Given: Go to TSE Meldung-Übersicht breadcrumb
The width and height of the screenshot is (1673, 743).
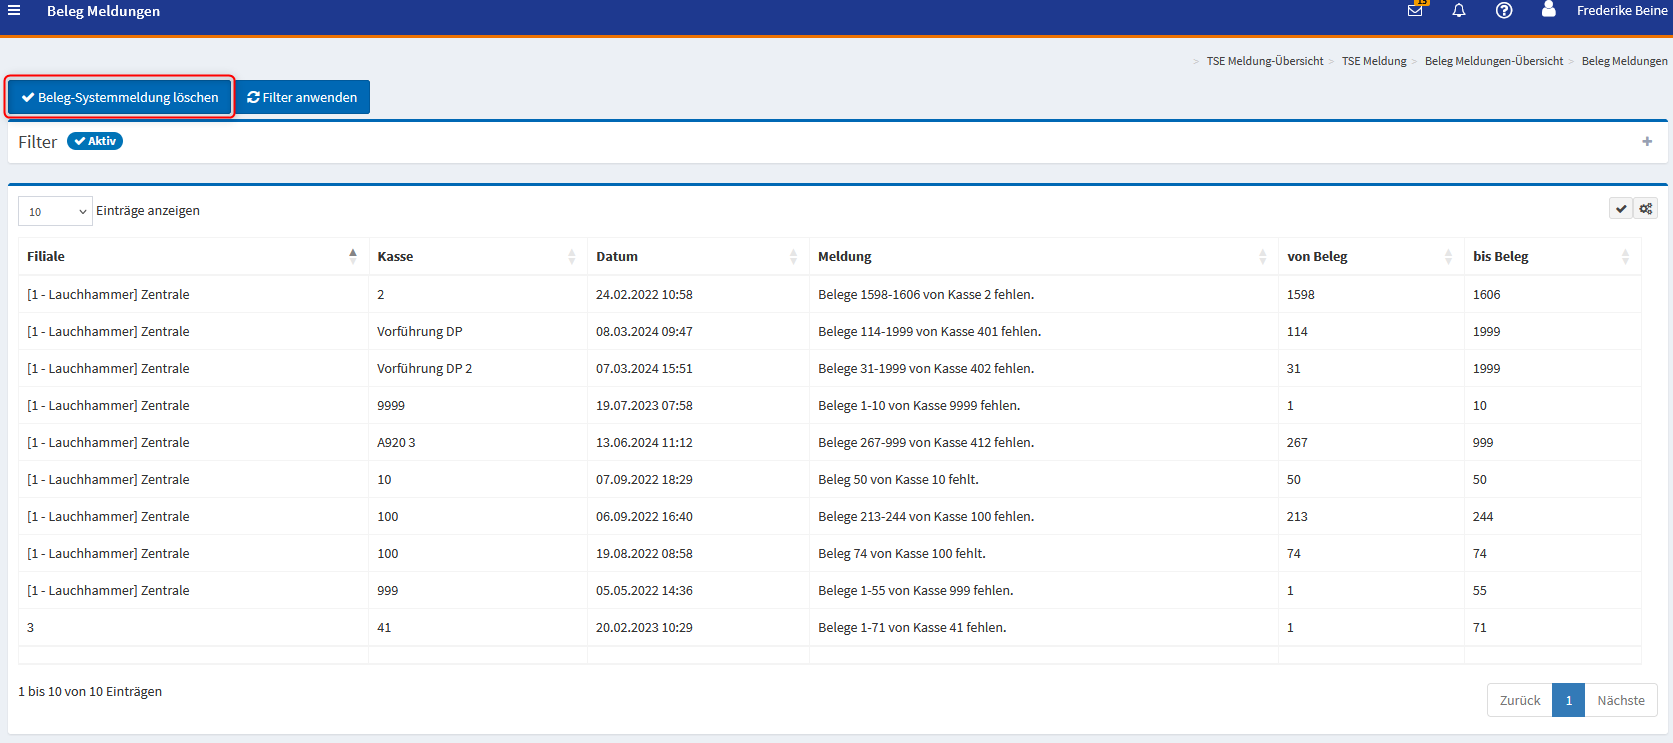Looking at the screenshot, I should [1264, 61].
